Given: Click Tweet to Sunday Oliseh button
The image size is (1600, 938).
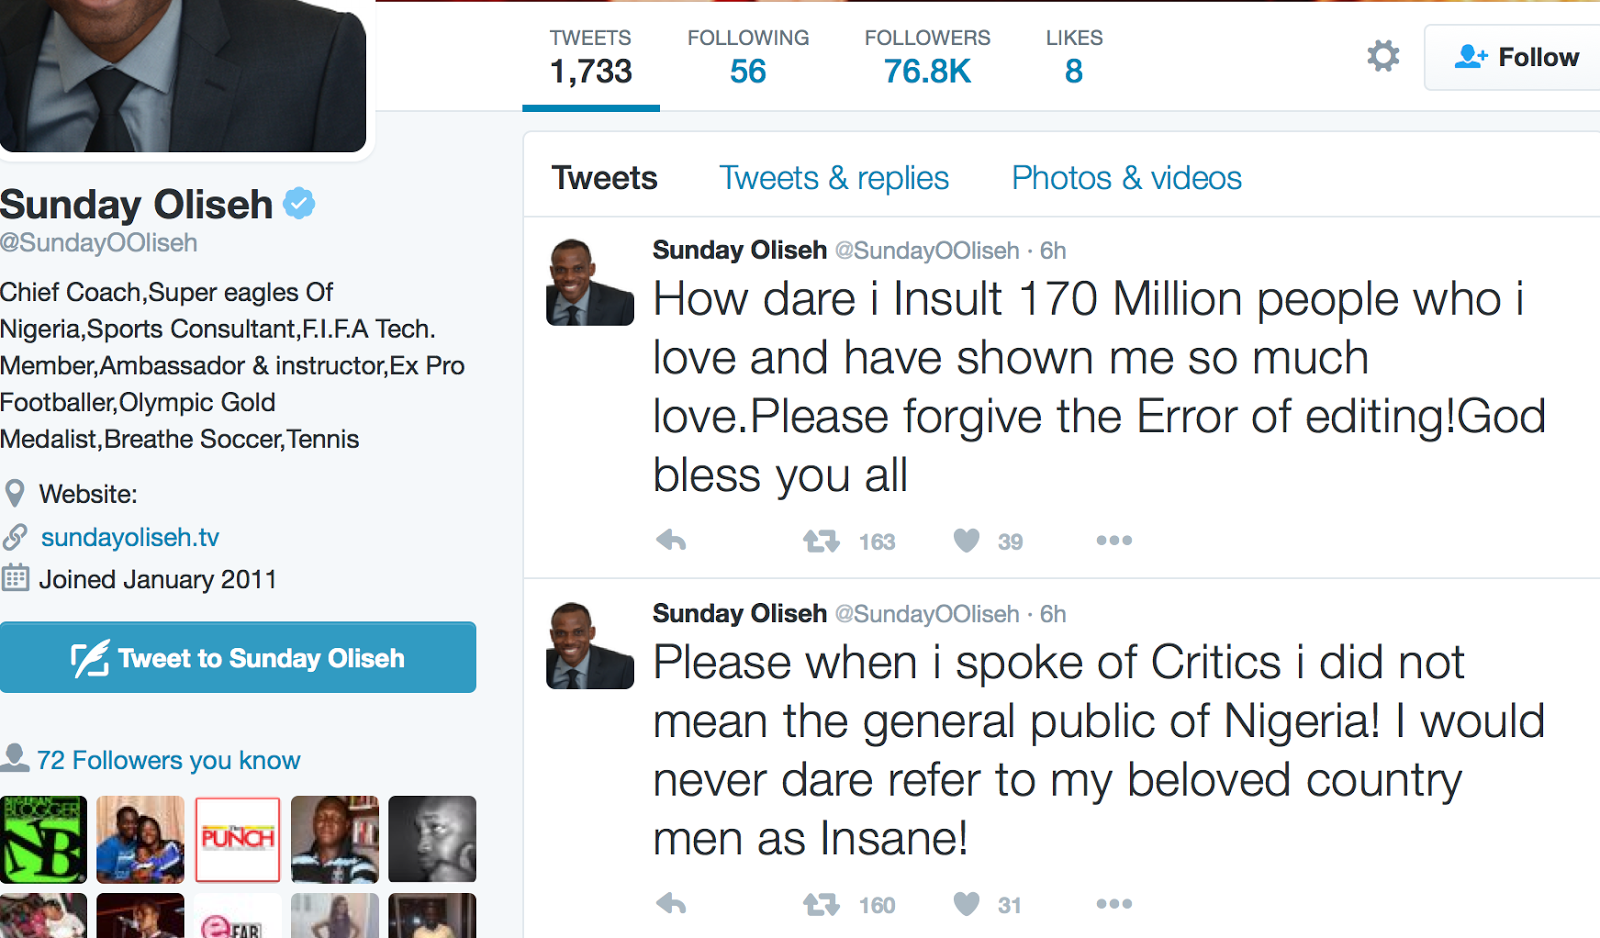Looking at the screenshot, I should (x=238, y=658).
